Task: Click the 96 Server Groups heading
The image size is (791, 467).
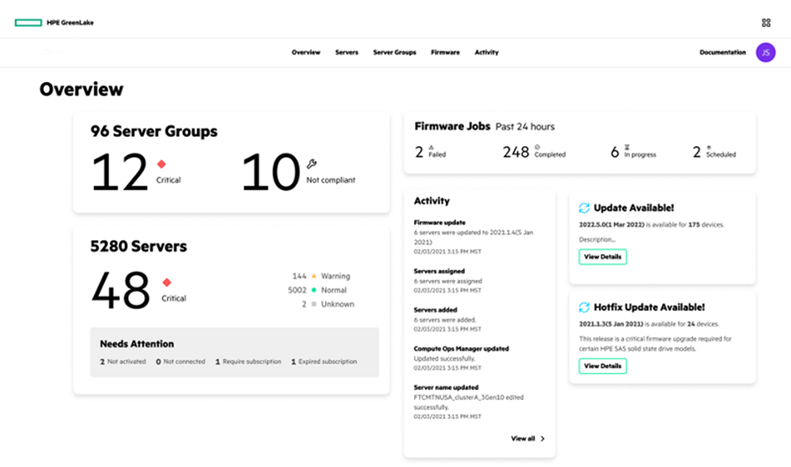Action: (x=154, y=132)
